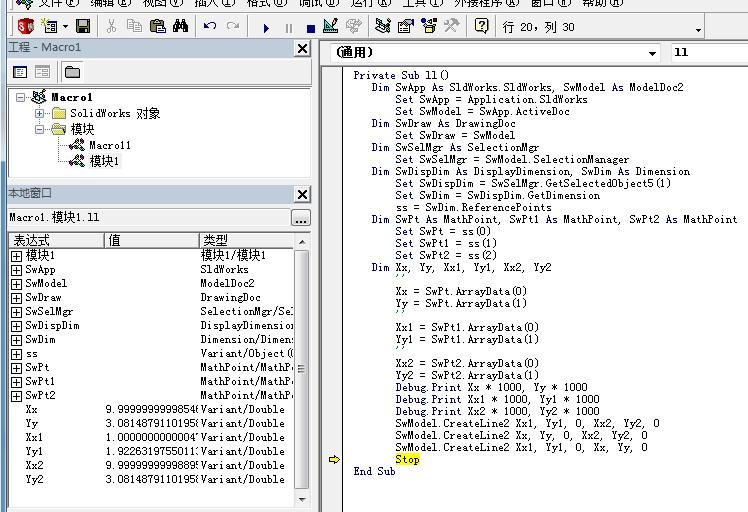Select 模块1 in the project tree
Image resolution: width=748 pixels, height=512 pixels.
104,161
